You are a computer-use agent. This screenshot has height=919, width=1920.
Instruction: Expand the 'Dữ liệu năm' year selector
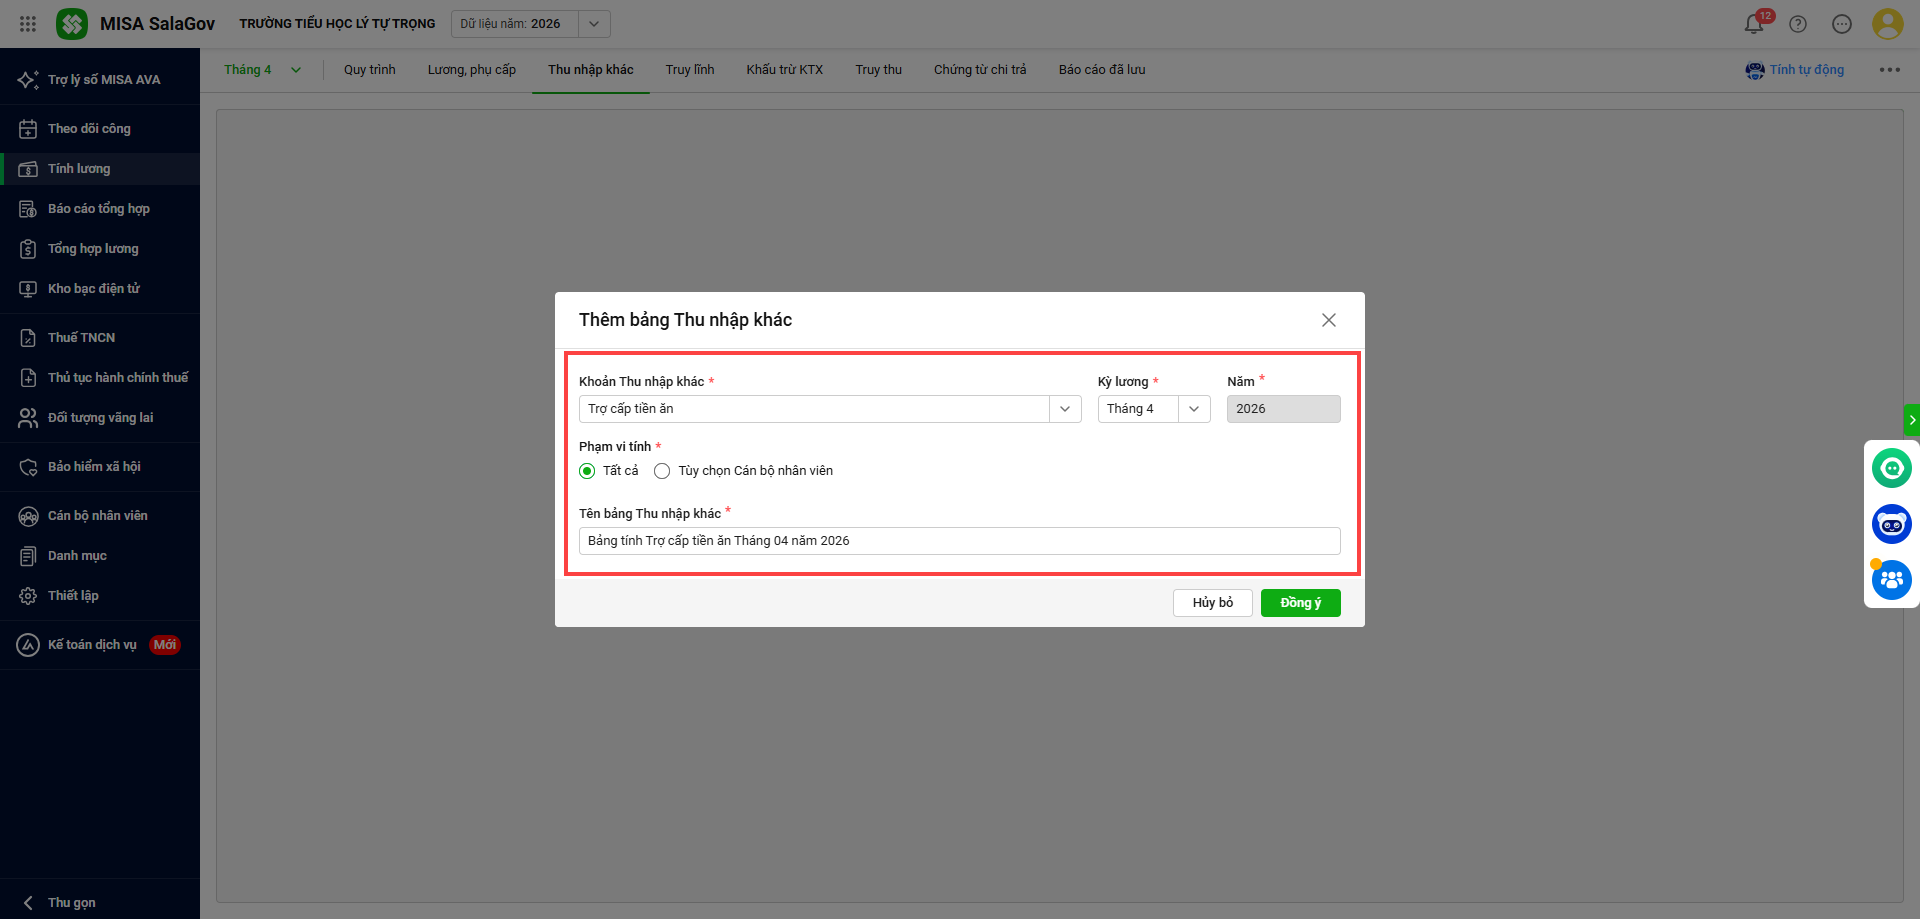594,24
